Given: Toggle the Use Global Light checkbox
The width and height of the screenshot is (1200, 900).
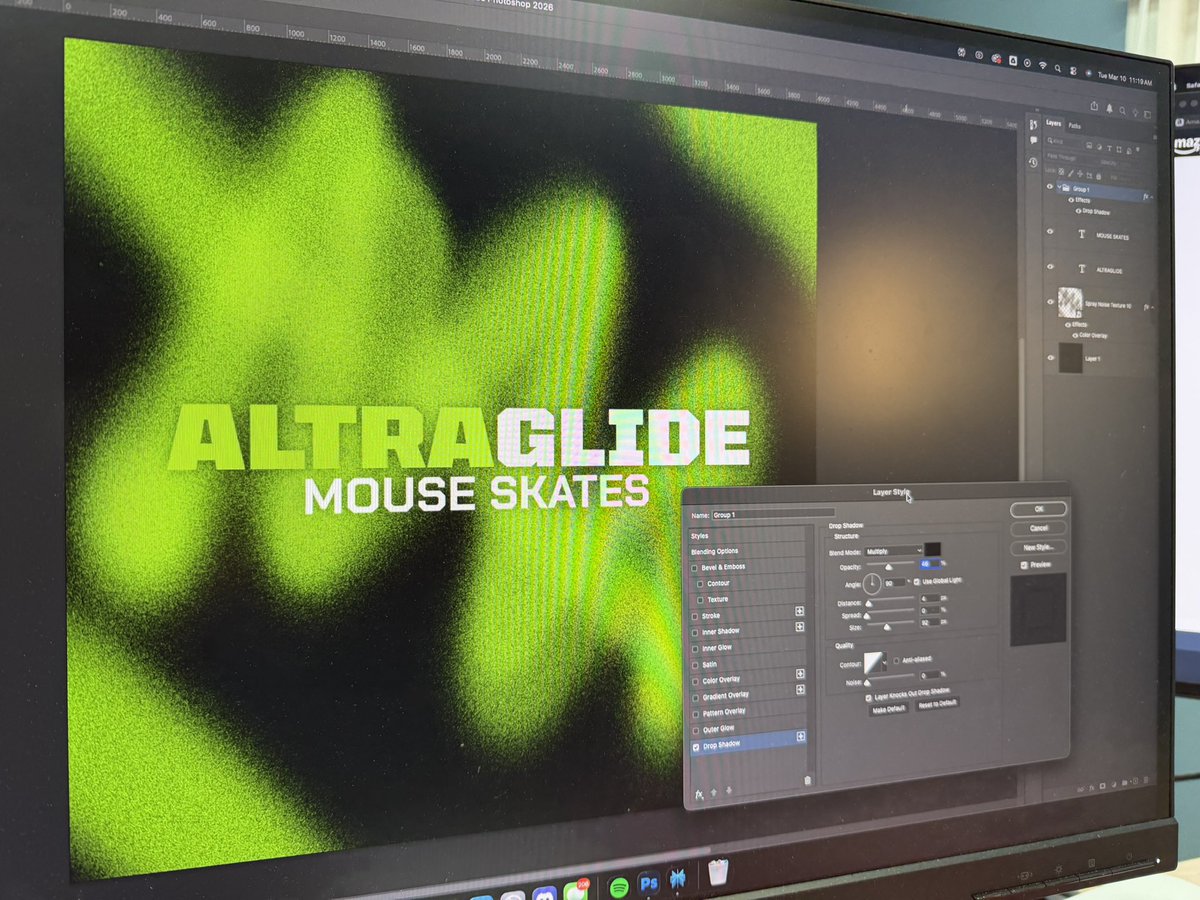Looking at the screenshot, I should pos(917,582).
